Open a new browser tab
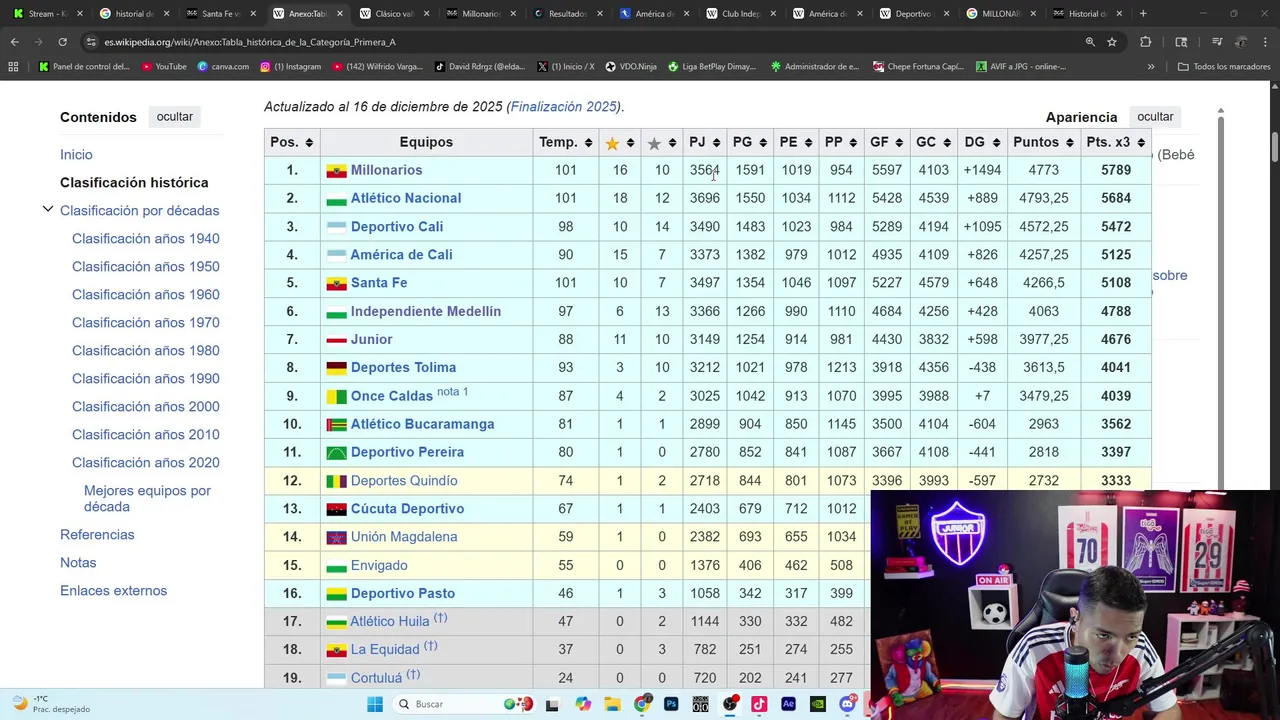Image resolution: width=1280 pixels, height=720 pixels. pos(1143,14)
